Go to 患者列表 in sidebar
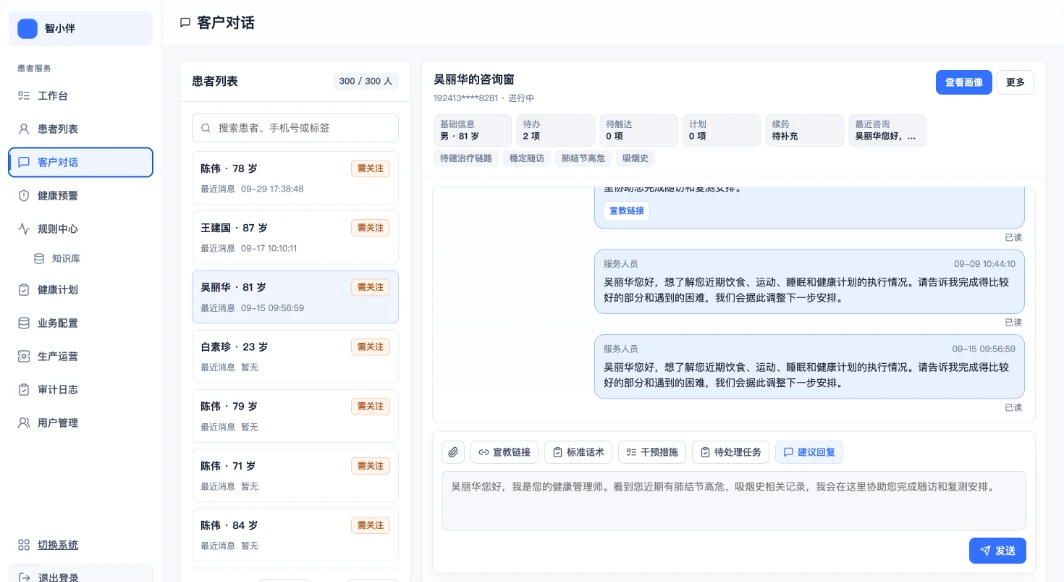Image resolution: width=1064 pixels, height=582 pixels. coord(81,129)
